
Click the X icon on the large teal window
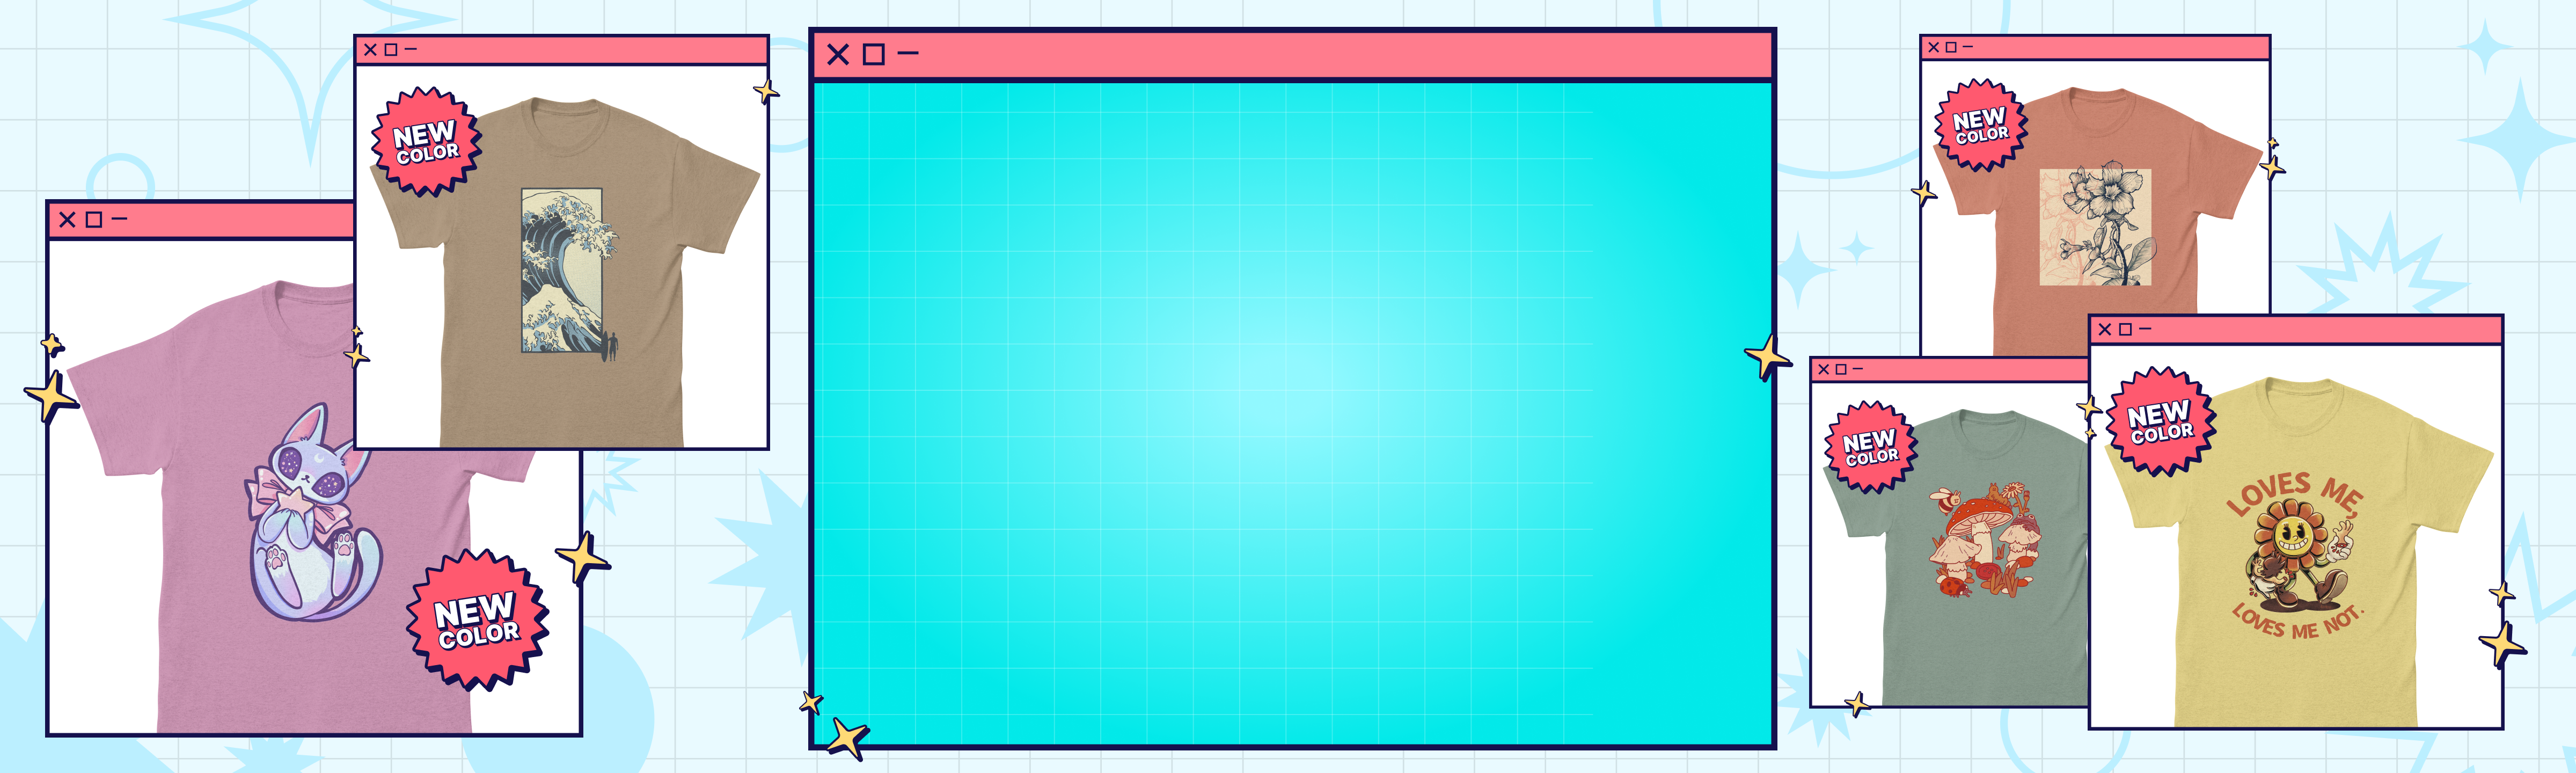(838, 55)
